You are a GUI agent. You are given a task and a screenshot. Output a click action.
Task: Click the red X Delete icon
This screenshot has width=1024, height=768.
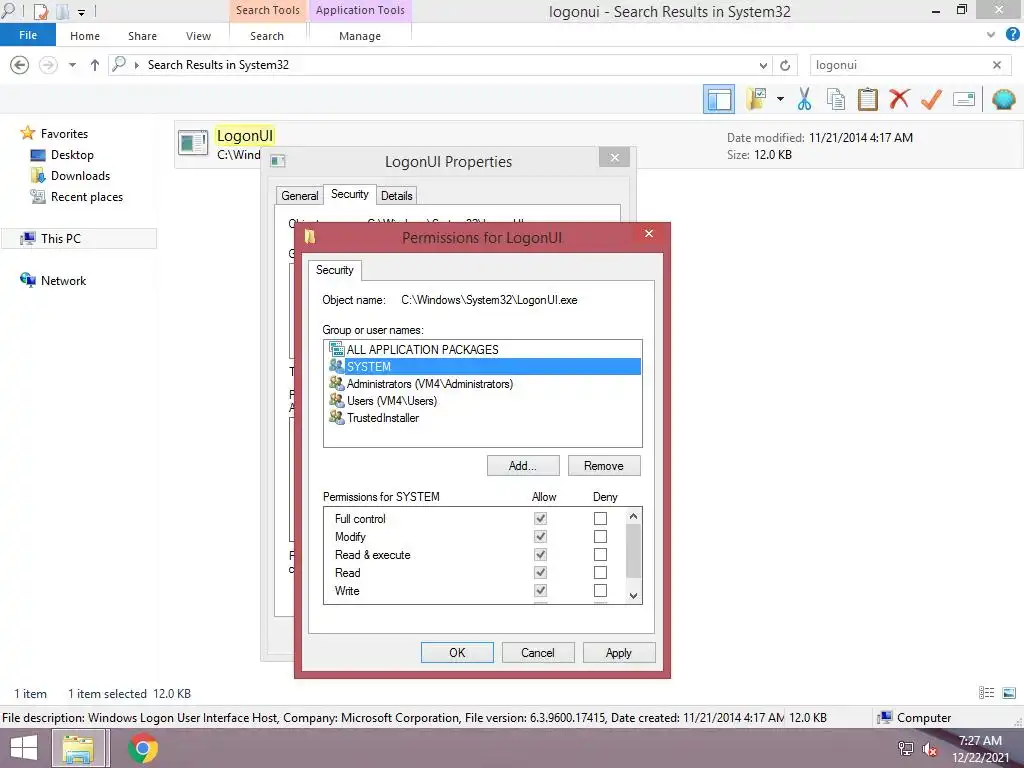(899, 99)
